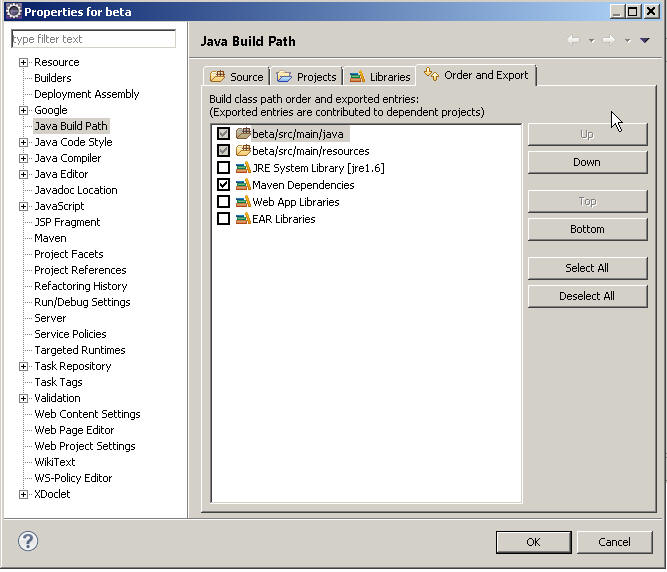
Task: Select the Order and Export tab
Action: [x=476, y=75]
